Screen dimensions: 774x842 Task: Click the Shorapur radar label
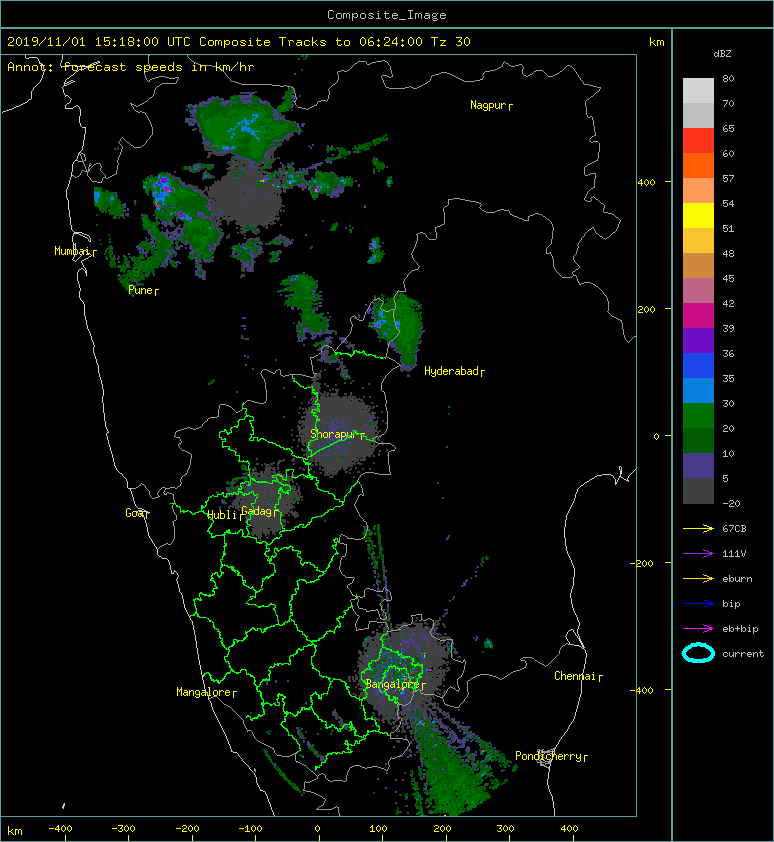pyautogui.click(x=333, y=434)
